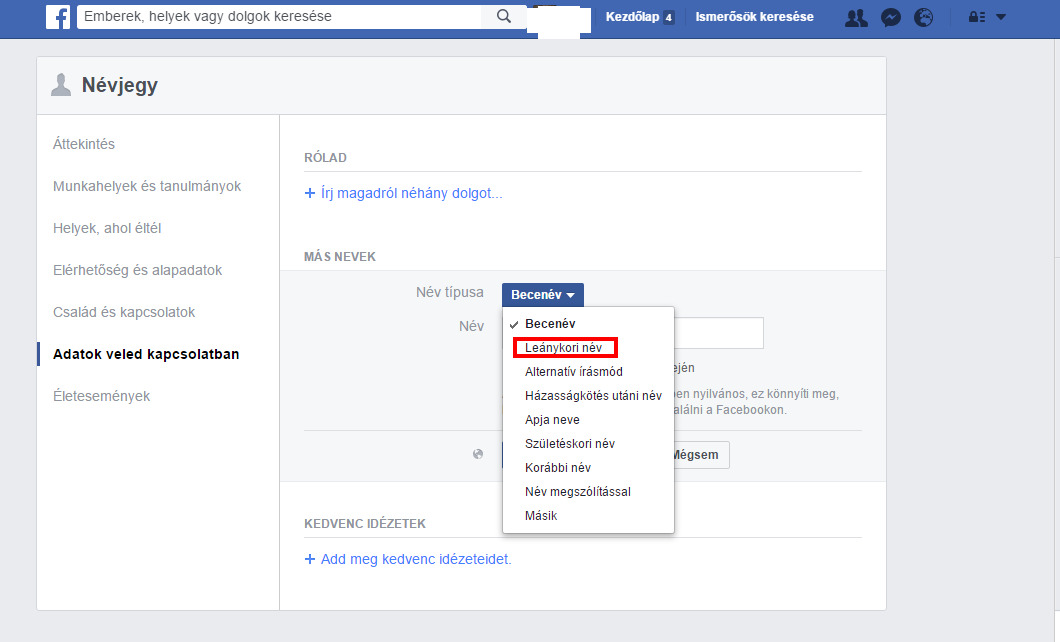Open Ismerősök keresése
The width and height of the screenshot is (1060, 642).
tap(754, 17)
